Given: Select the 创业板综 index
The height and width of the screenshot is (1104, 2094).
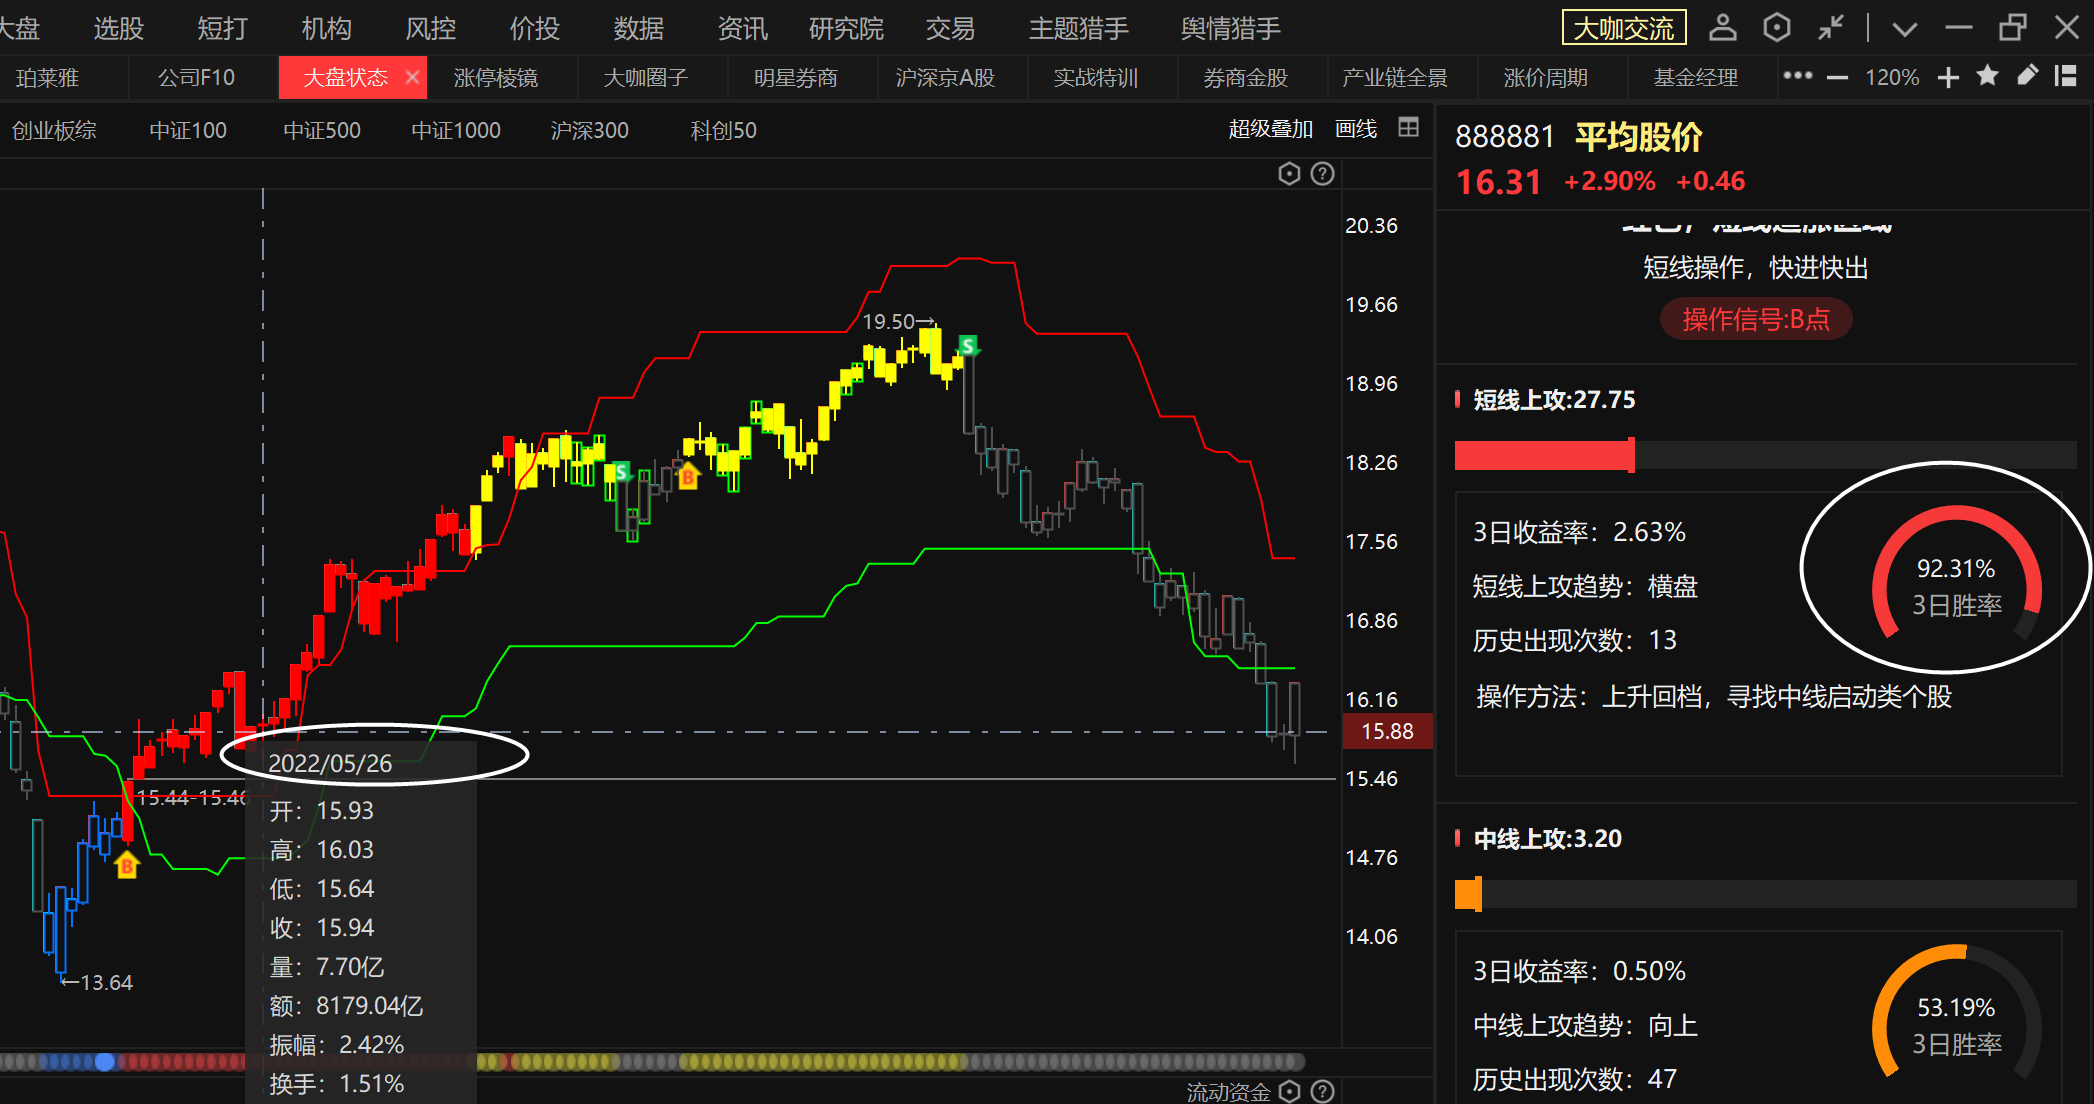Looking at the screenshot, I should pyautogui.click(x=54, y=130).
